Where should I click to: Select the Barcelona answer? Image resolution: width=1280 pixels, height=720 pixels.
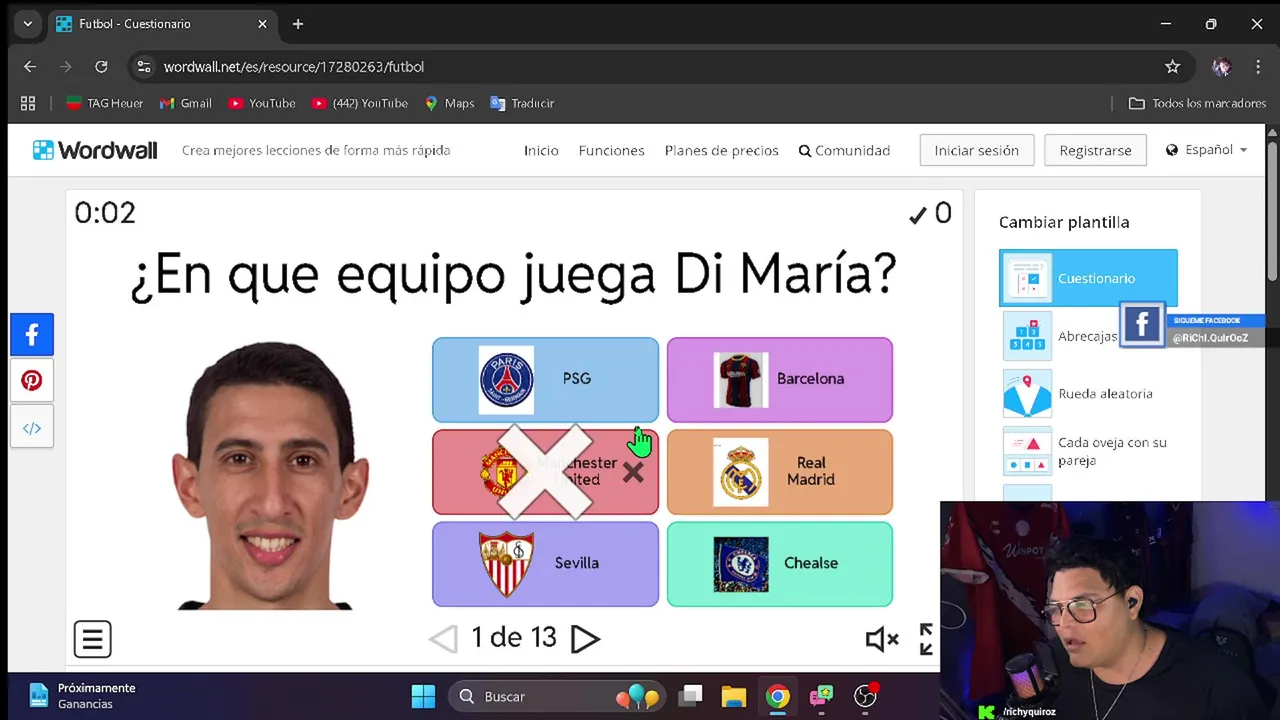[x=780, y=379]
